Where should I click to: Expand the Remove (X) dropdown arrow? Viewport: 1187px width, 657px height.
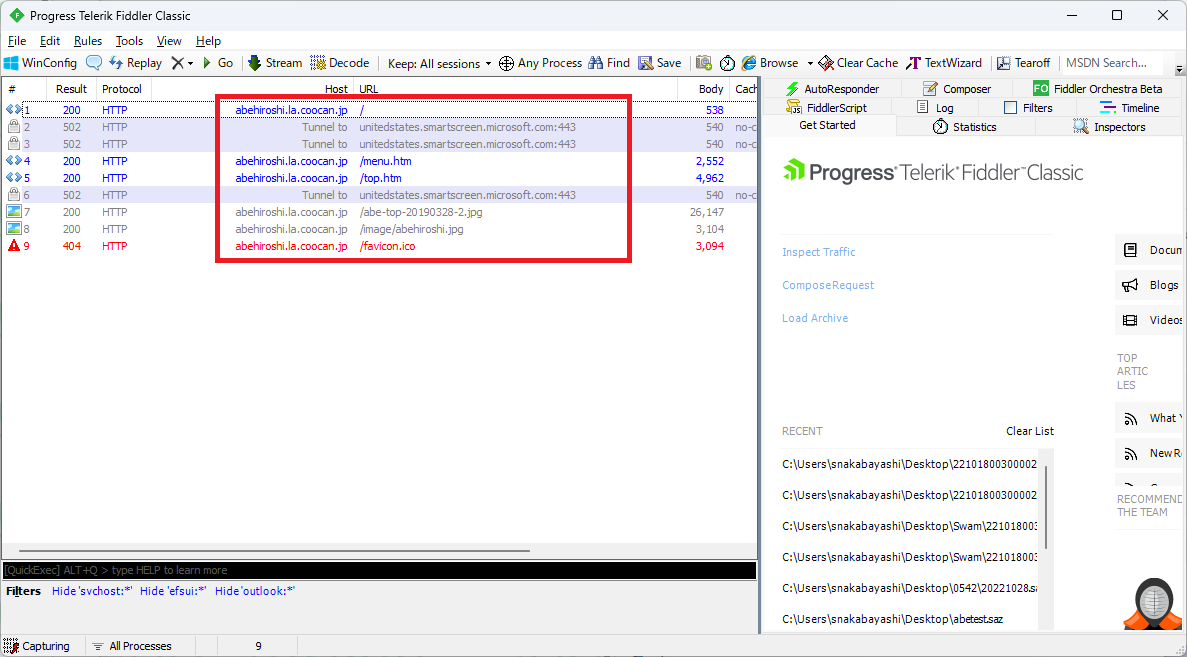tap(191, 64)
